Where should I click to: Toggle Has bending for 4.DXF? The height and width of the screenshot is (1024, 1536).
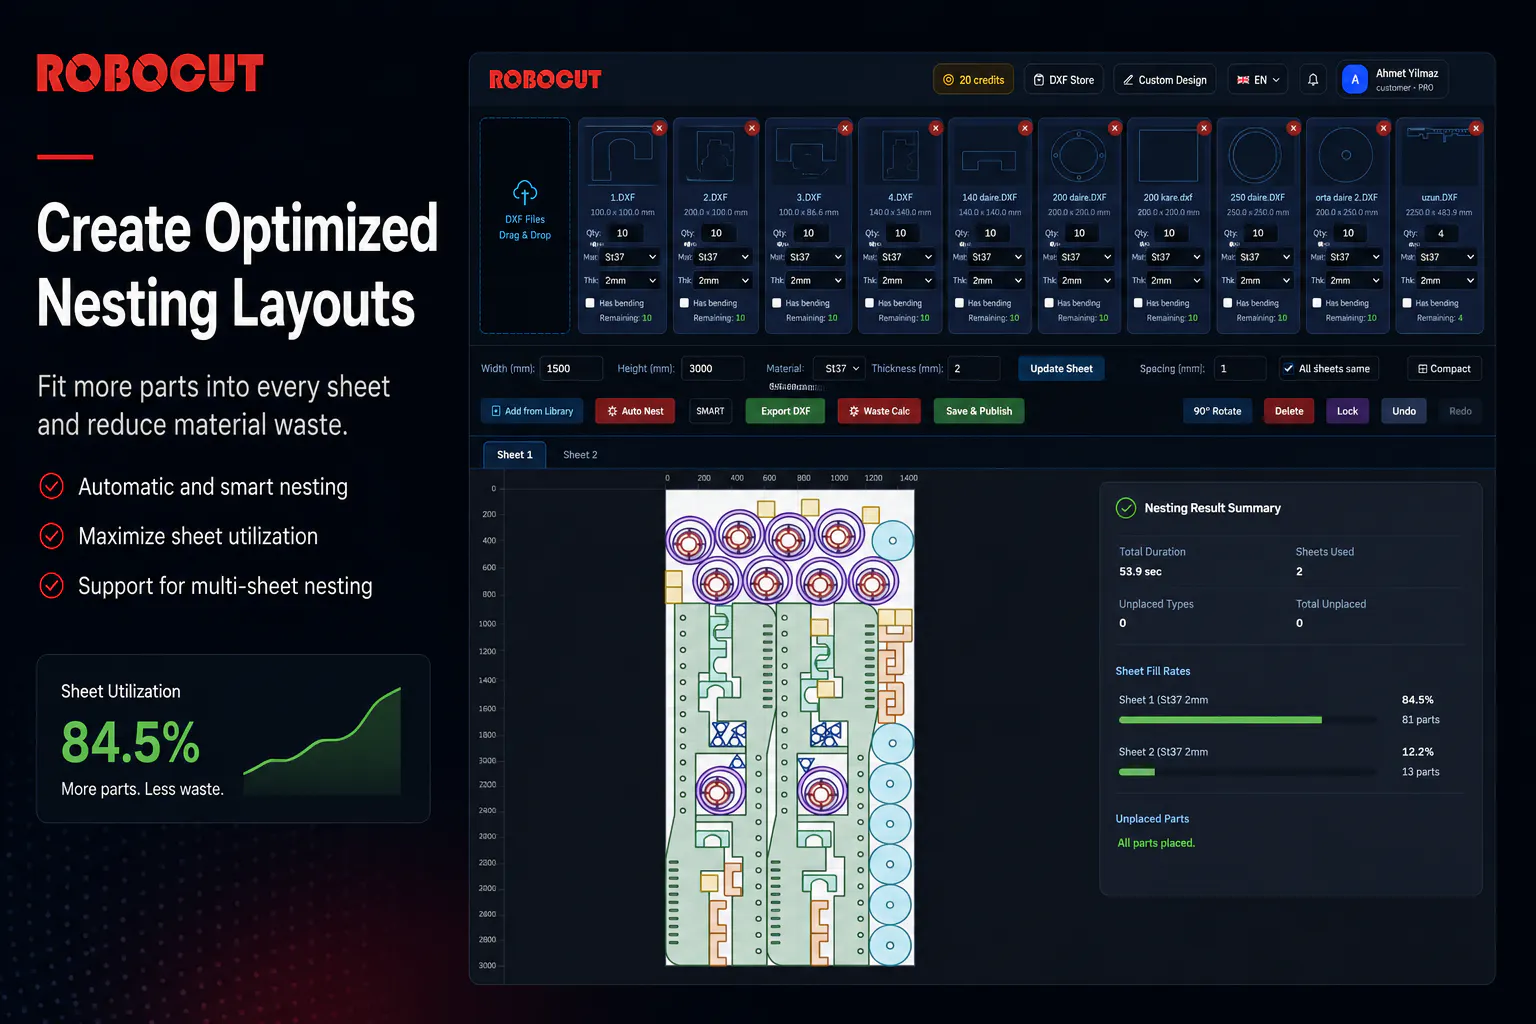point(869,303)
